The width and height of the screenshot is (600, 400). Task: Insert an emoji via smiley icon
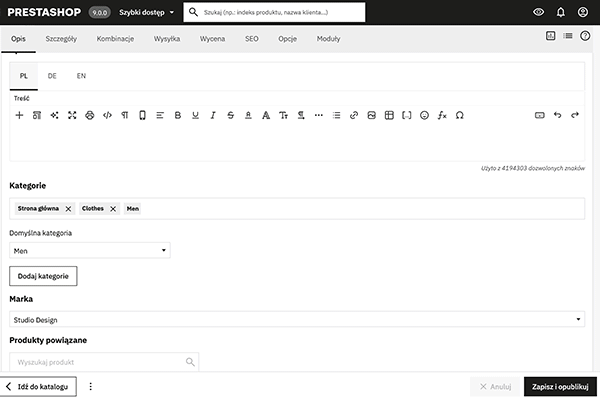click(x=424, y=116)
